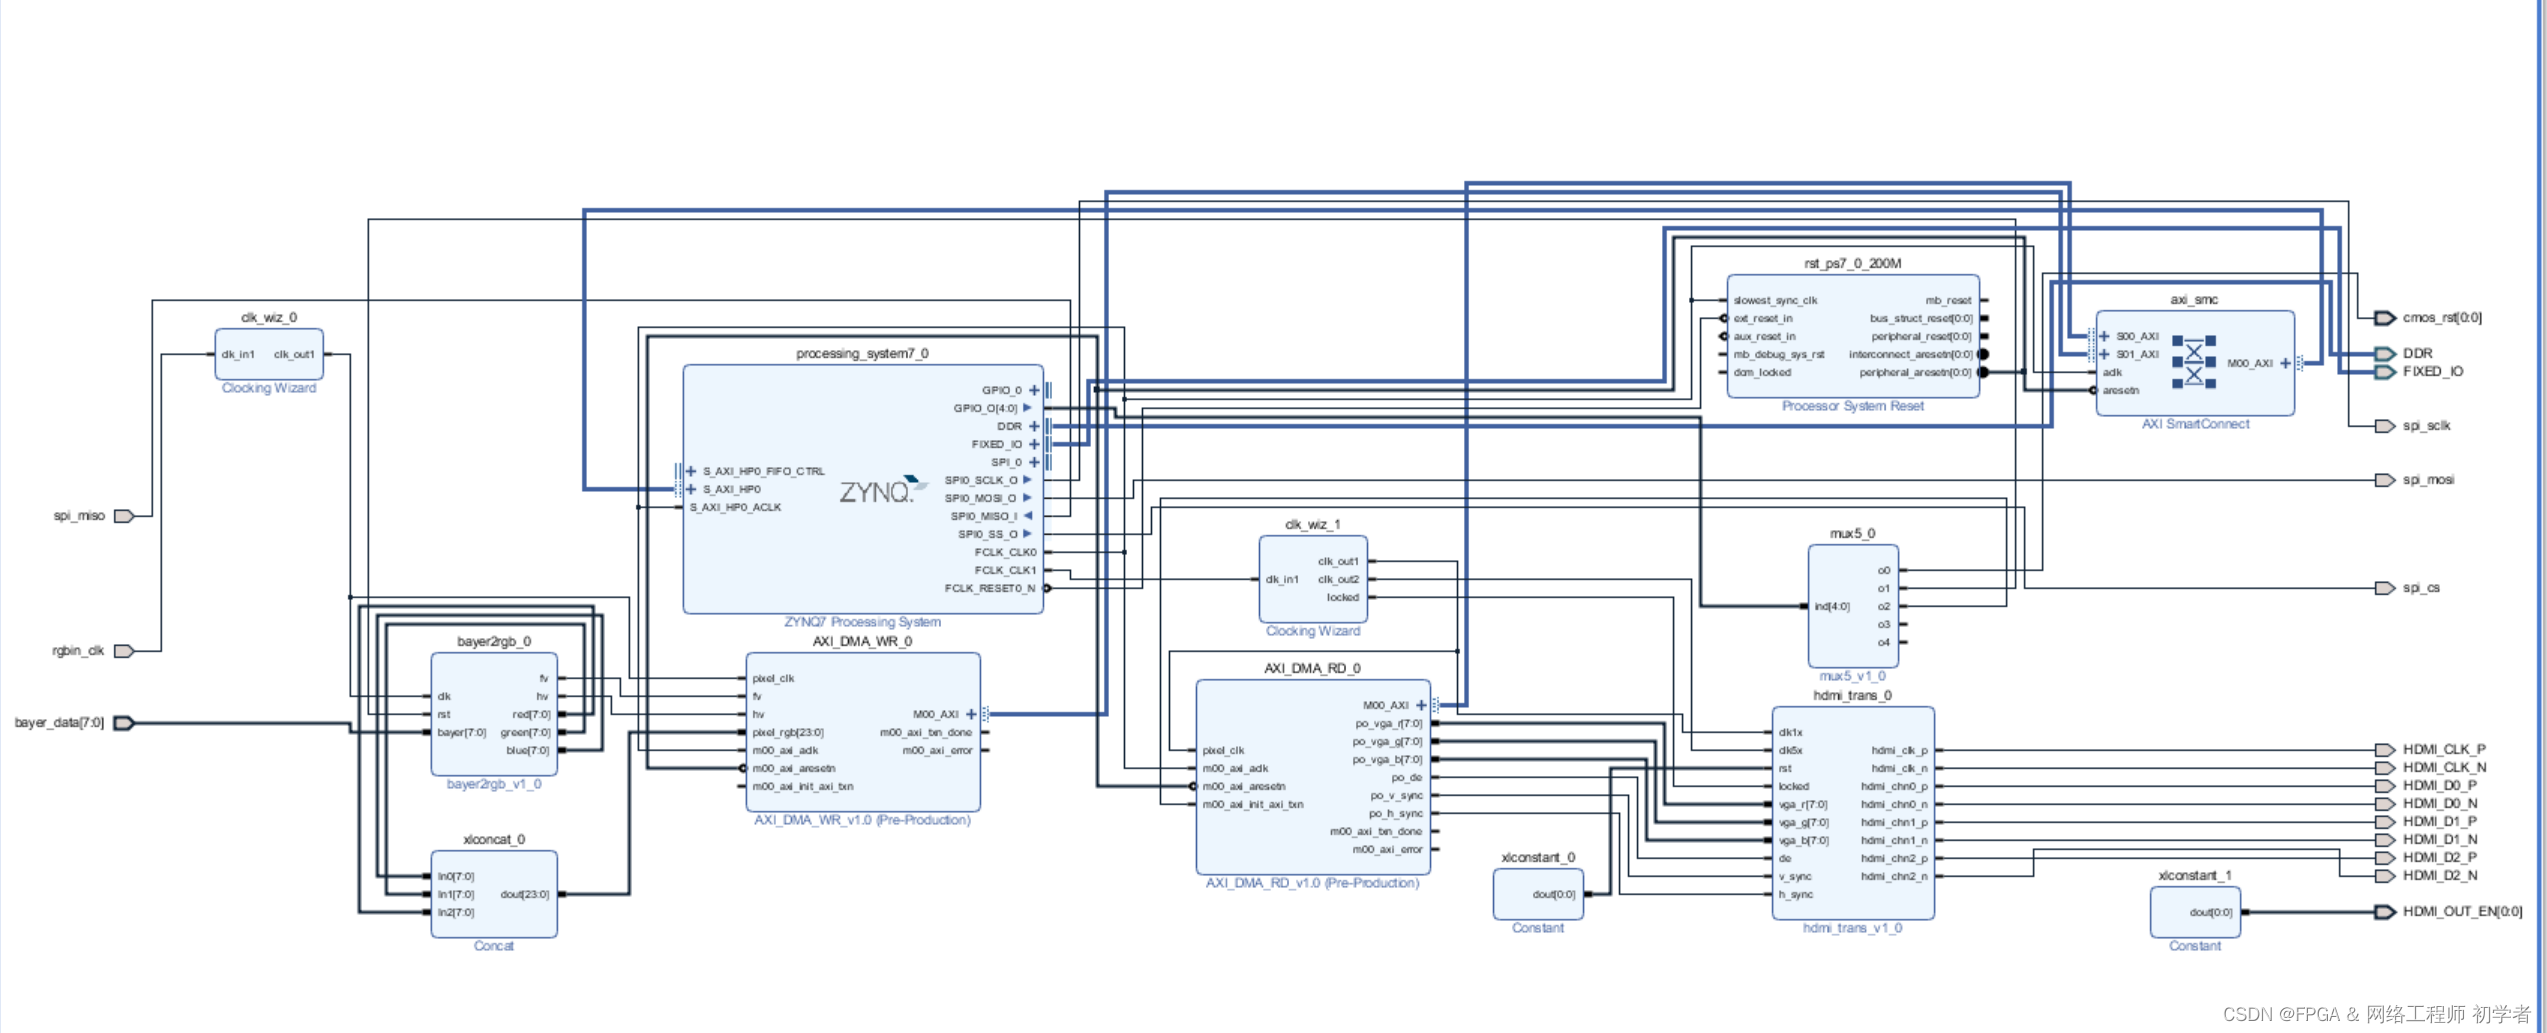This screenshot has width=2547, height=1033.
Task: Expand the S_AXI_HP0_FIFO_CTRL interface pin
Action: [x=691, y=471]
